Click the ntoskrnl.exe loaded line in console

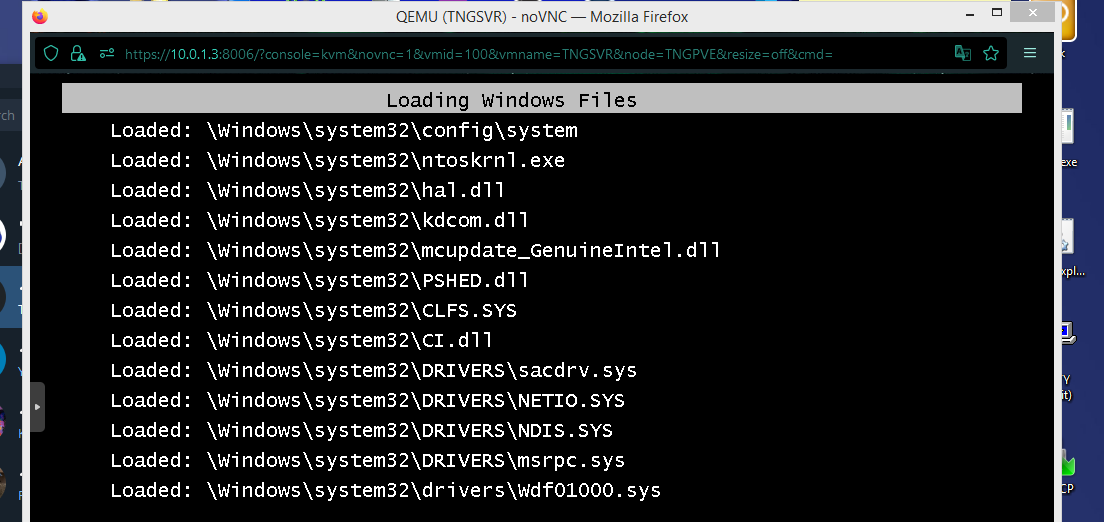tap(337, 160)
